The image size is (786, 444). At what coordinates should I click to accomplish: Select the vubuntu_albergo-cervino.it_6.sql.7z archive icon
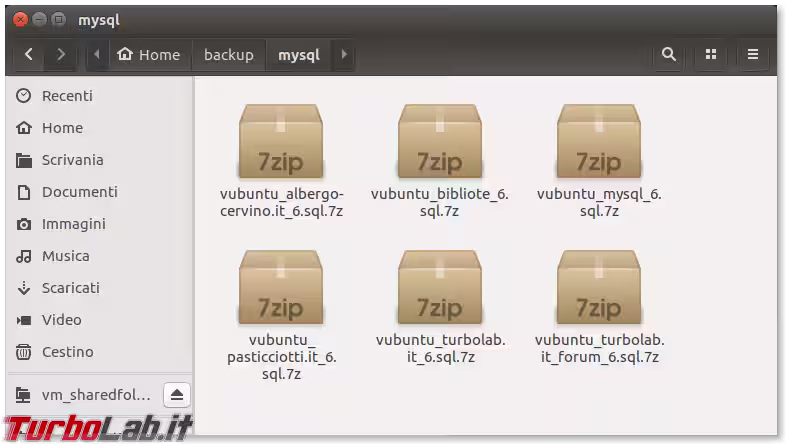(281, 141)
